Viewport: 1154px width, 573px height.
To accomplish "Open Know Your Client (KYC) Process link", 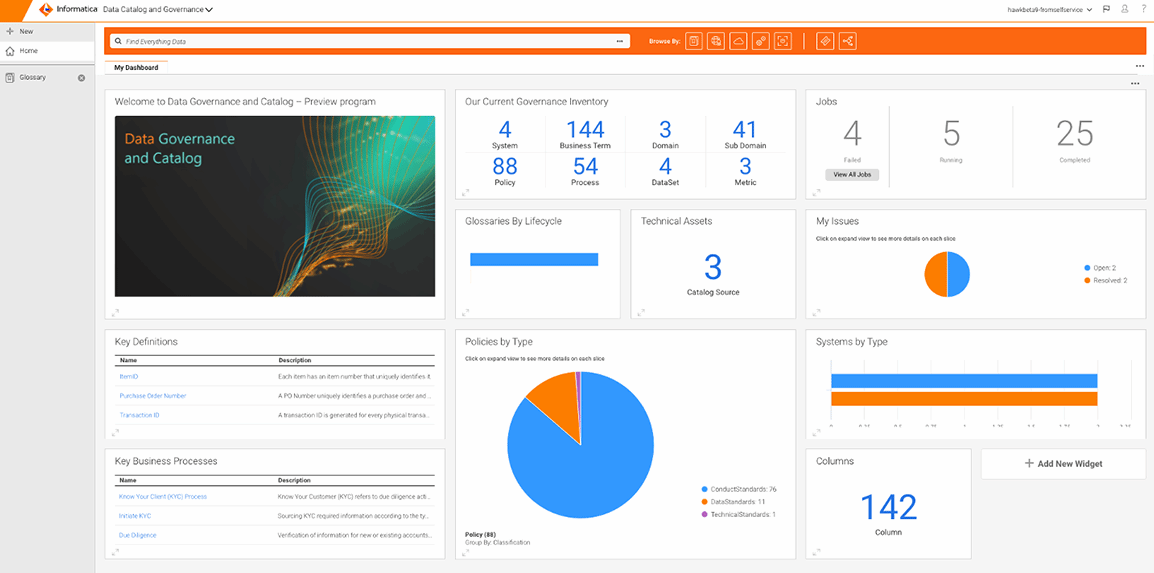I will (x=163, y=497).
